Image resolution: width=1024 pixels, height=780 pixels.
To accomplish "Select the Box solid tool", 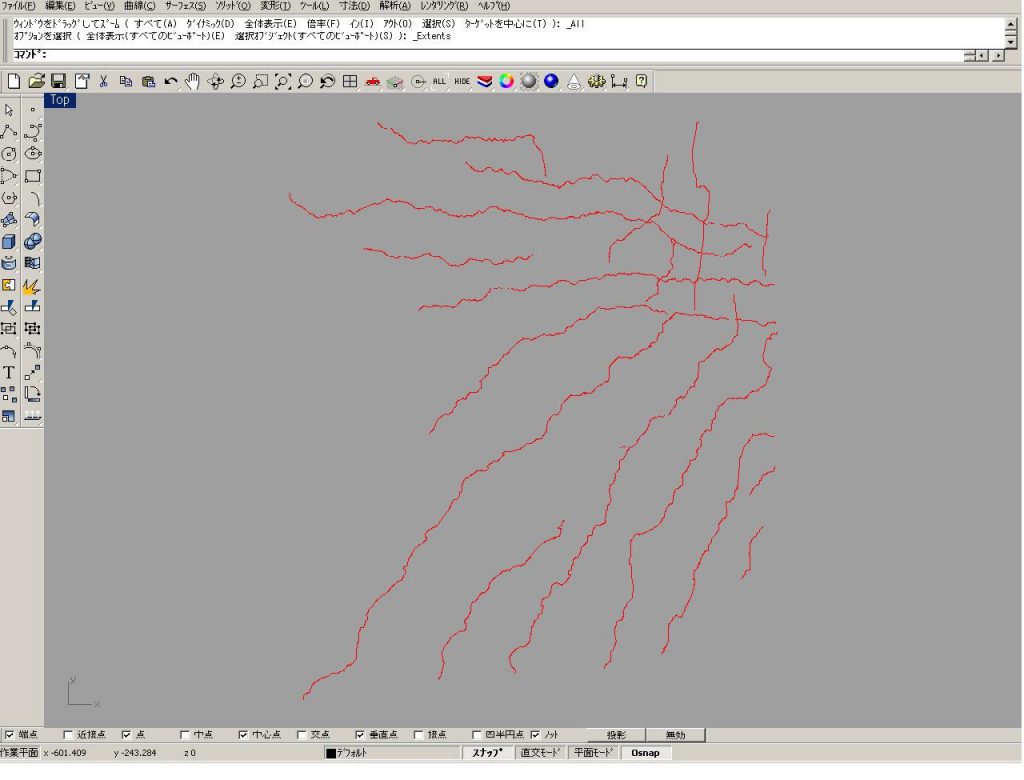I will click(9, 242).
